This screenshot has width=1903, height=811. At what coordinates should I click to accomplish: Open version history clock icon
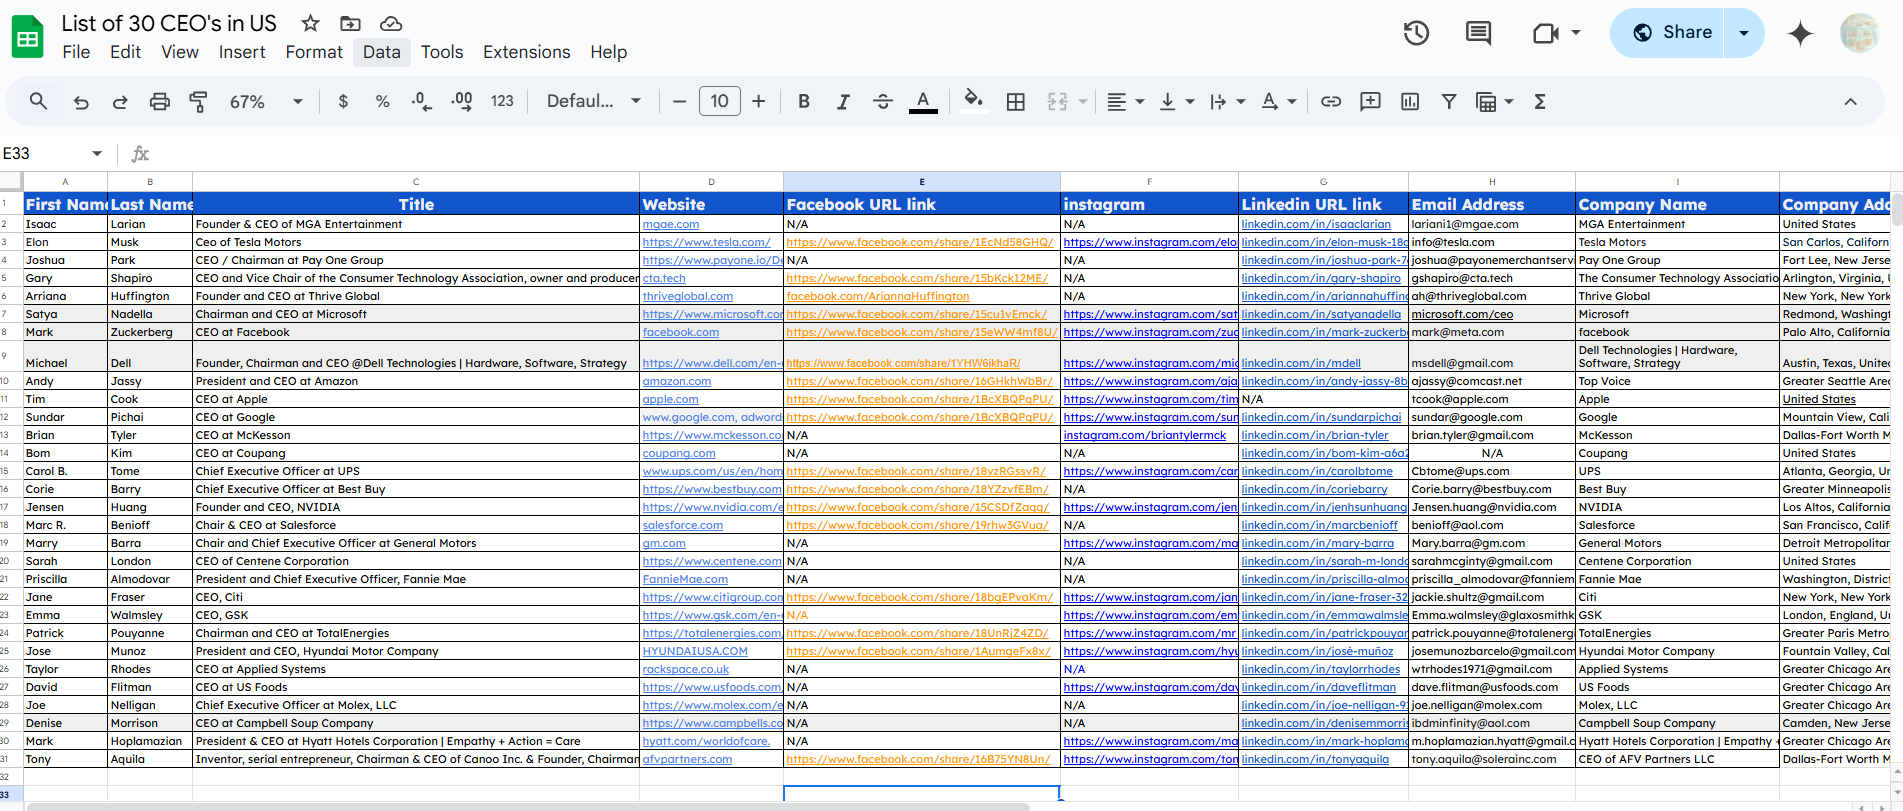(x=1416, y=33)
